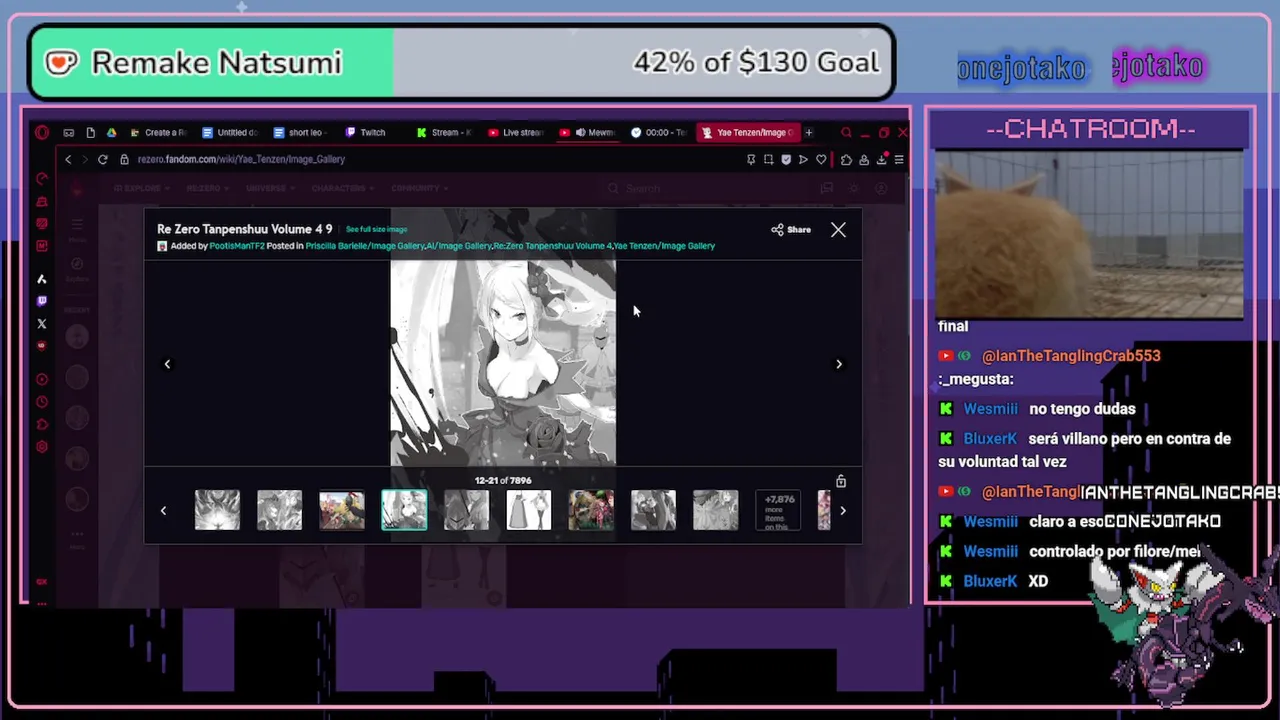Expand the UNIVERSE dropdown in the wiki navigation
Image resolution: width=1280 pixels, height=720 pixels.
click(269, 188)
